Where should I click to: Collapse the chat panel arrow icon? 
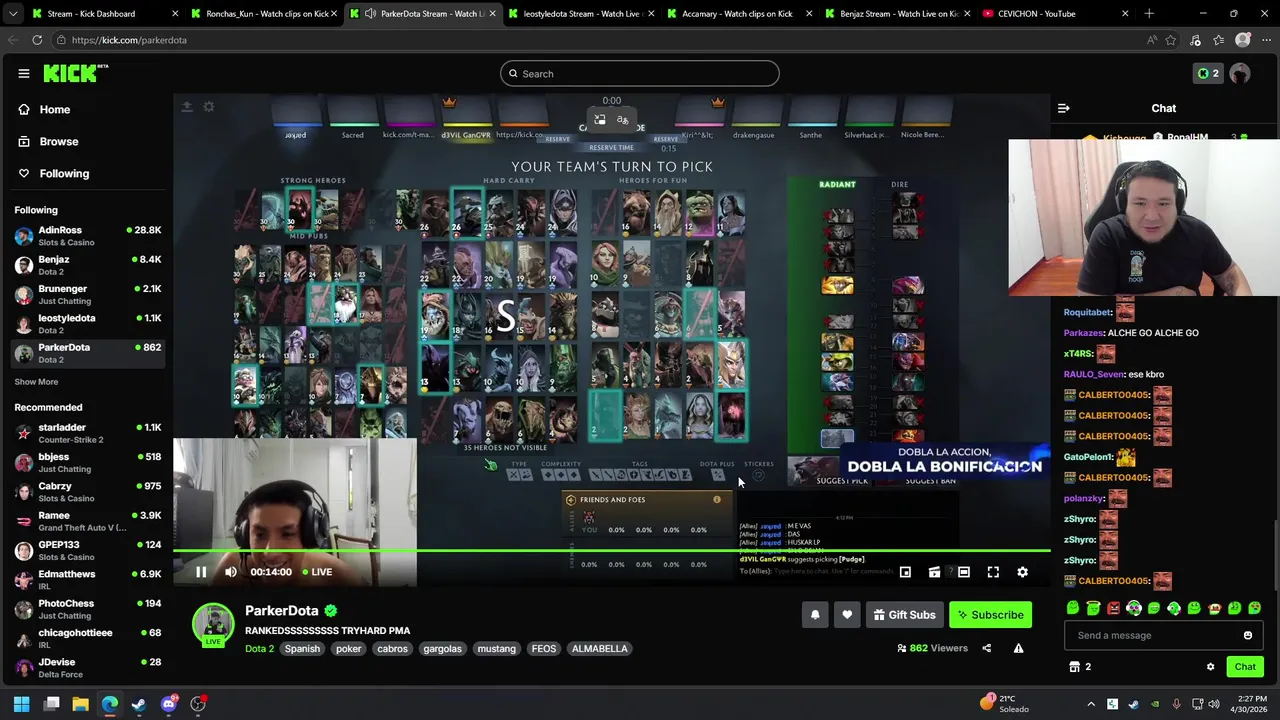tap(1064, 108)
